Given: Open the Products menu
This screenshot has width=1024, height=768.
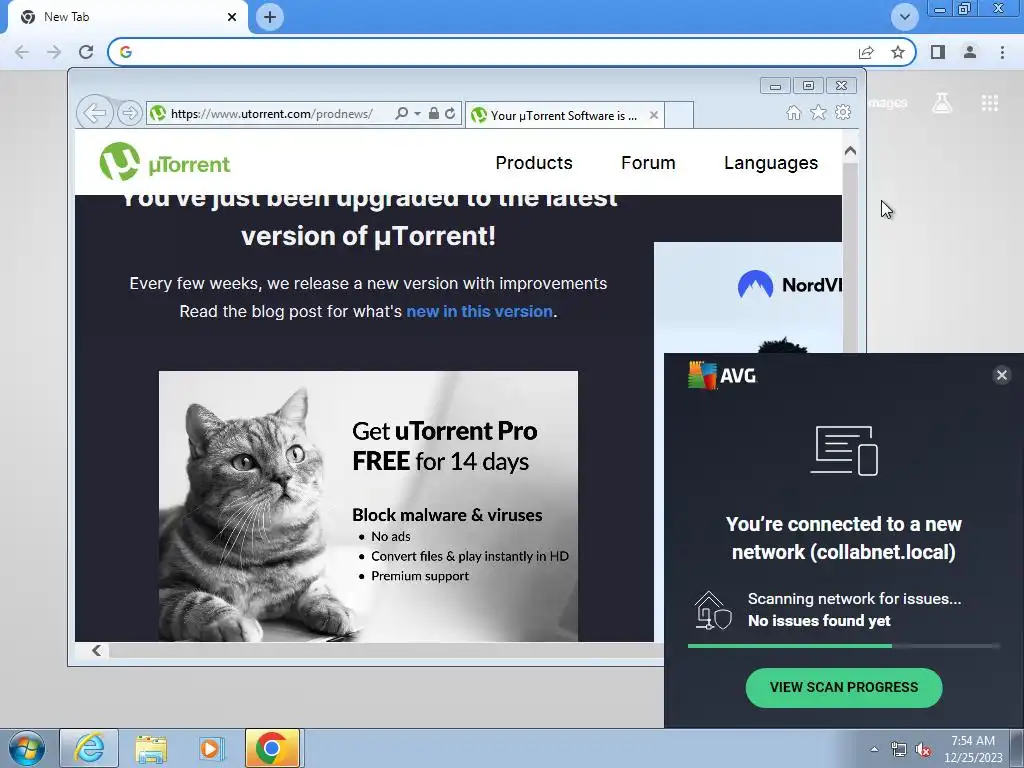Looking at the screenshot, I should point(534,163).
